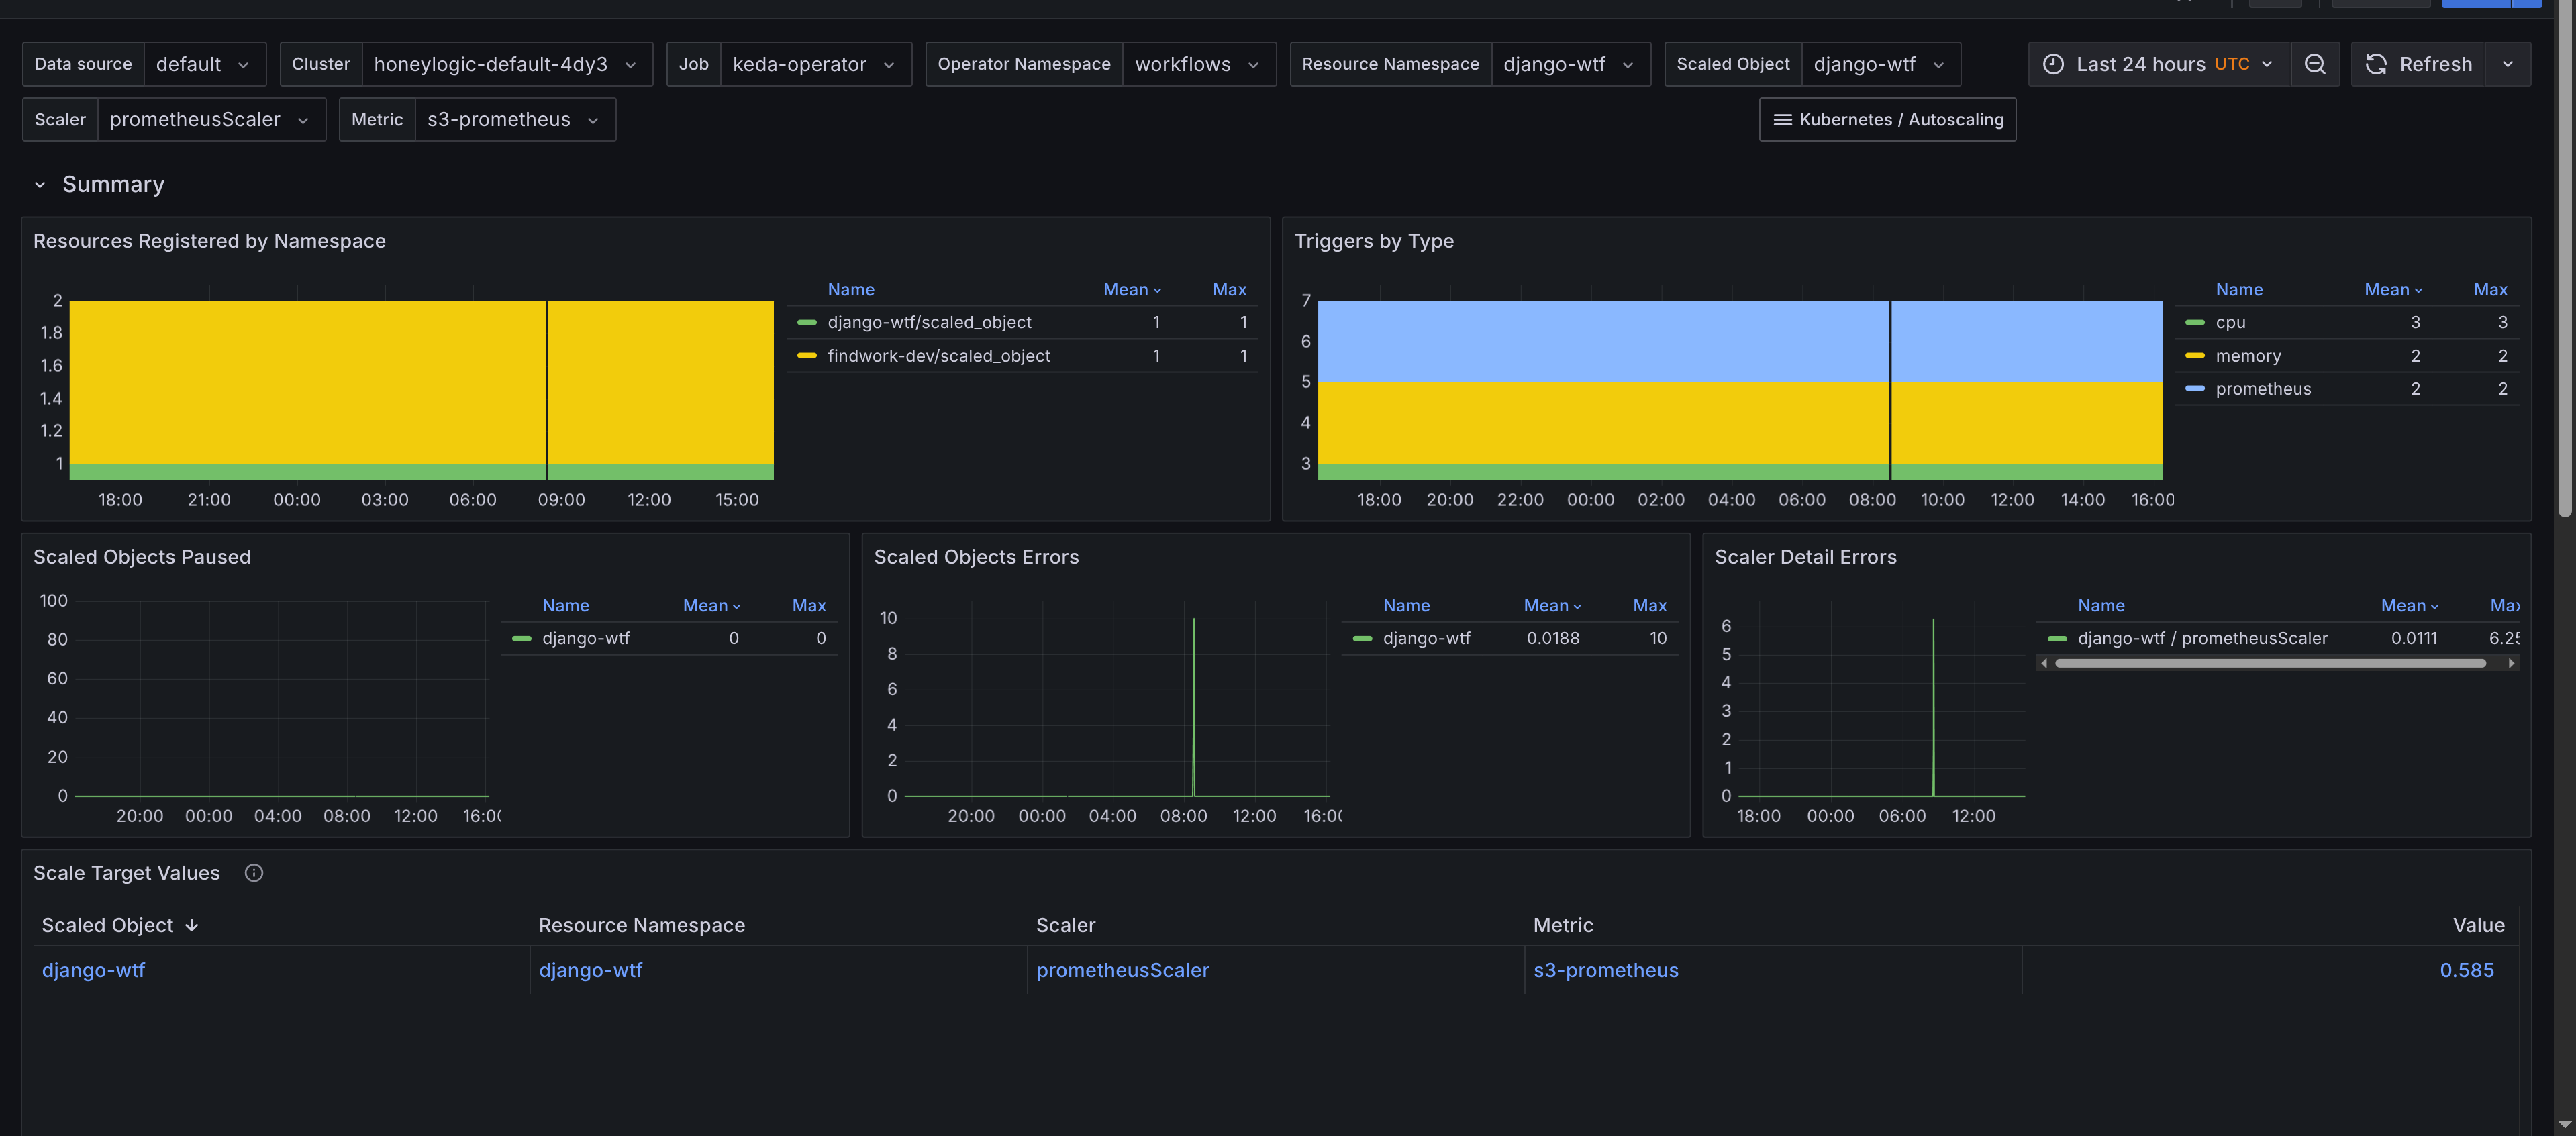Collapse the Summary section
The height and width of the screenshot is (1136, 2576).
point(40,184)
